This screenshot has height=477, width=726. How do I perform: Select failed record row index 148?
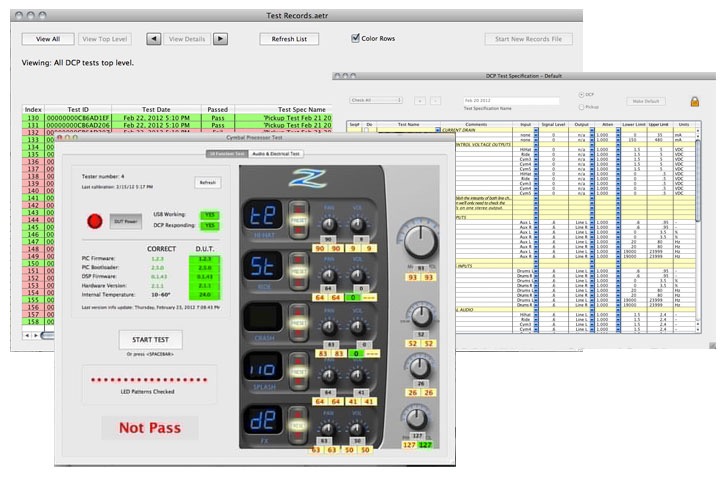(38, 249)
